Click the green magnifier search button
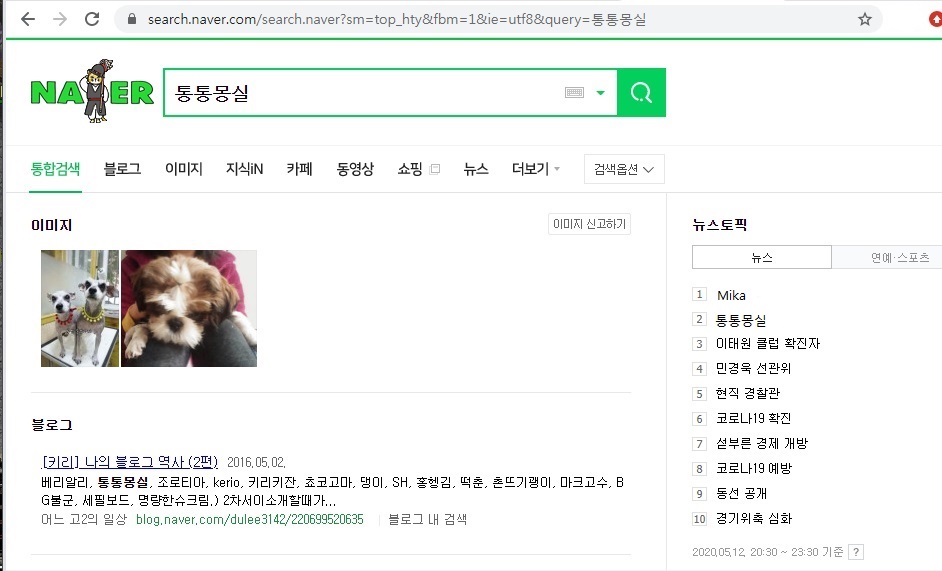The height and width of the screenshot is (571, 942). [x=641, y=93]
